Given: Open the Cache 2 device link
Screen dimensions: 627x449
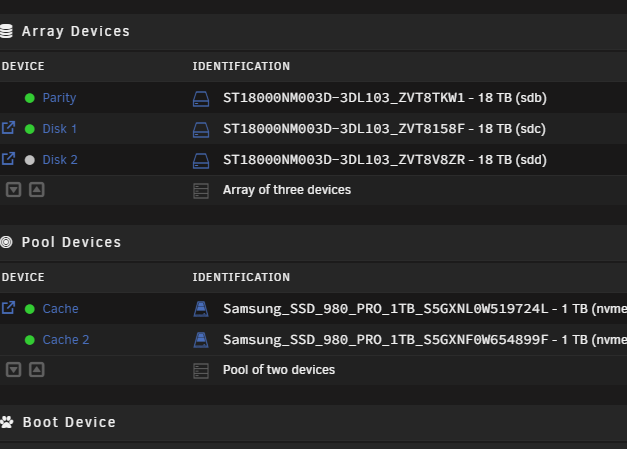Looking at the screenshot, I should (x=66, y=340).
